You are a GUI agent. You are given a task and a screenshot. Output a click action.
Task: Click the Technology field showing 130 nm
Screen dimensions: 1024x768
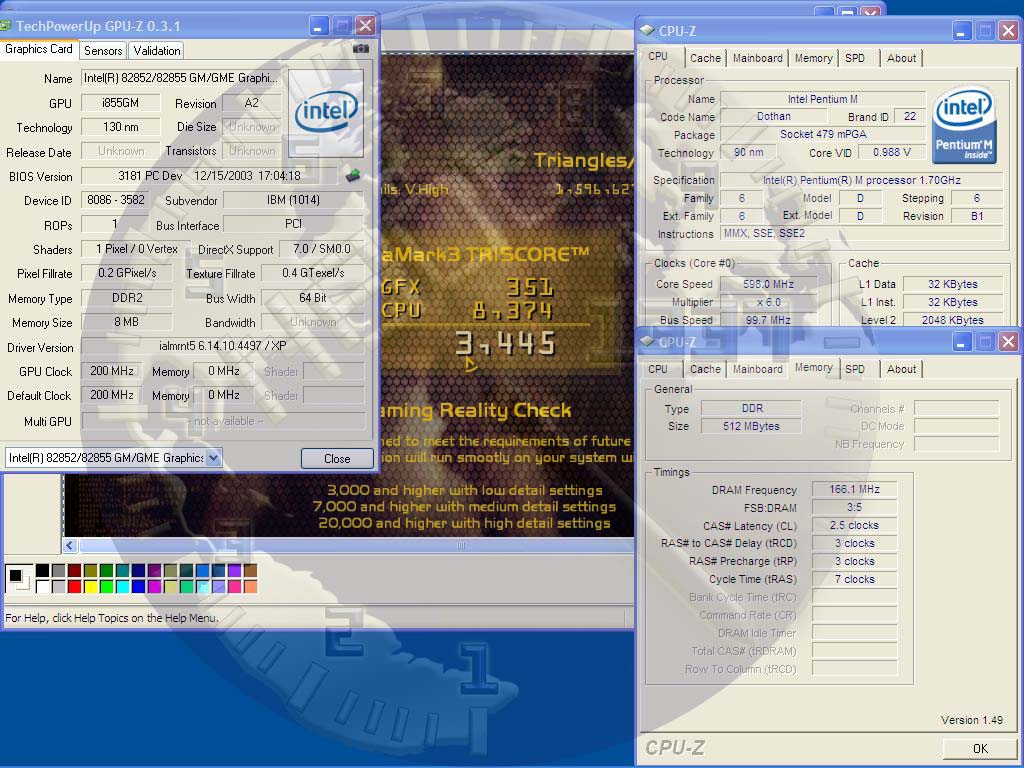coord(120,127)
